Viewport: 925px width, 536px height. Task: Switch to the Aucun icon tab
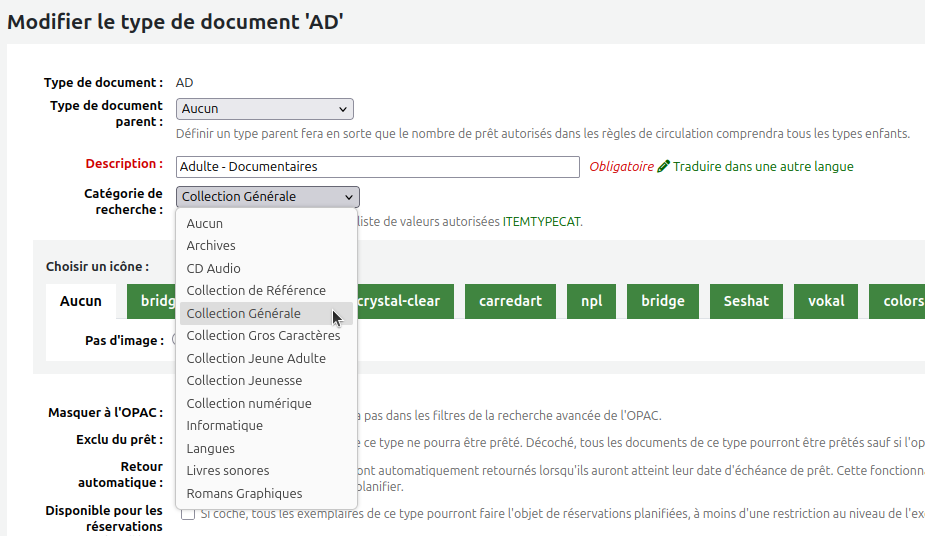click(81, 301)
